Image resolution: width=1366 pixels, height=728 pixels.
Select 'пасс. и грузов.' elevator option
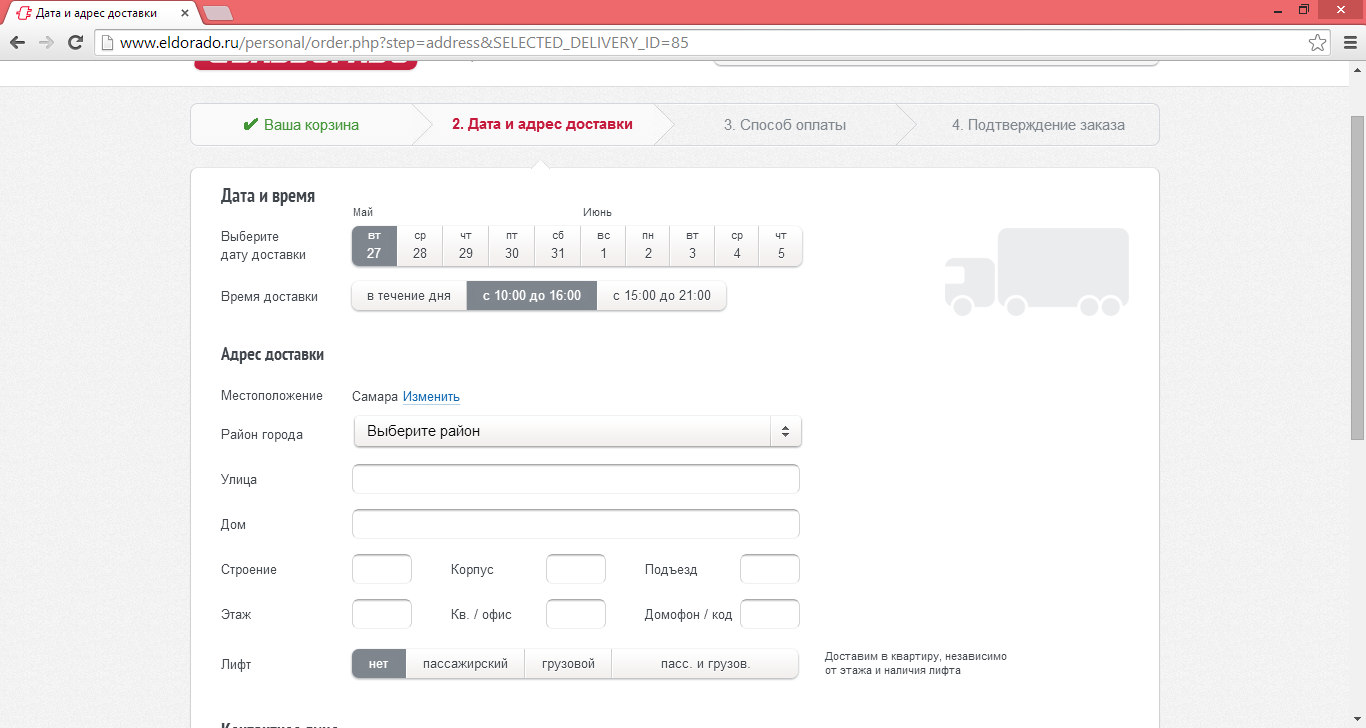click(705, 664)
